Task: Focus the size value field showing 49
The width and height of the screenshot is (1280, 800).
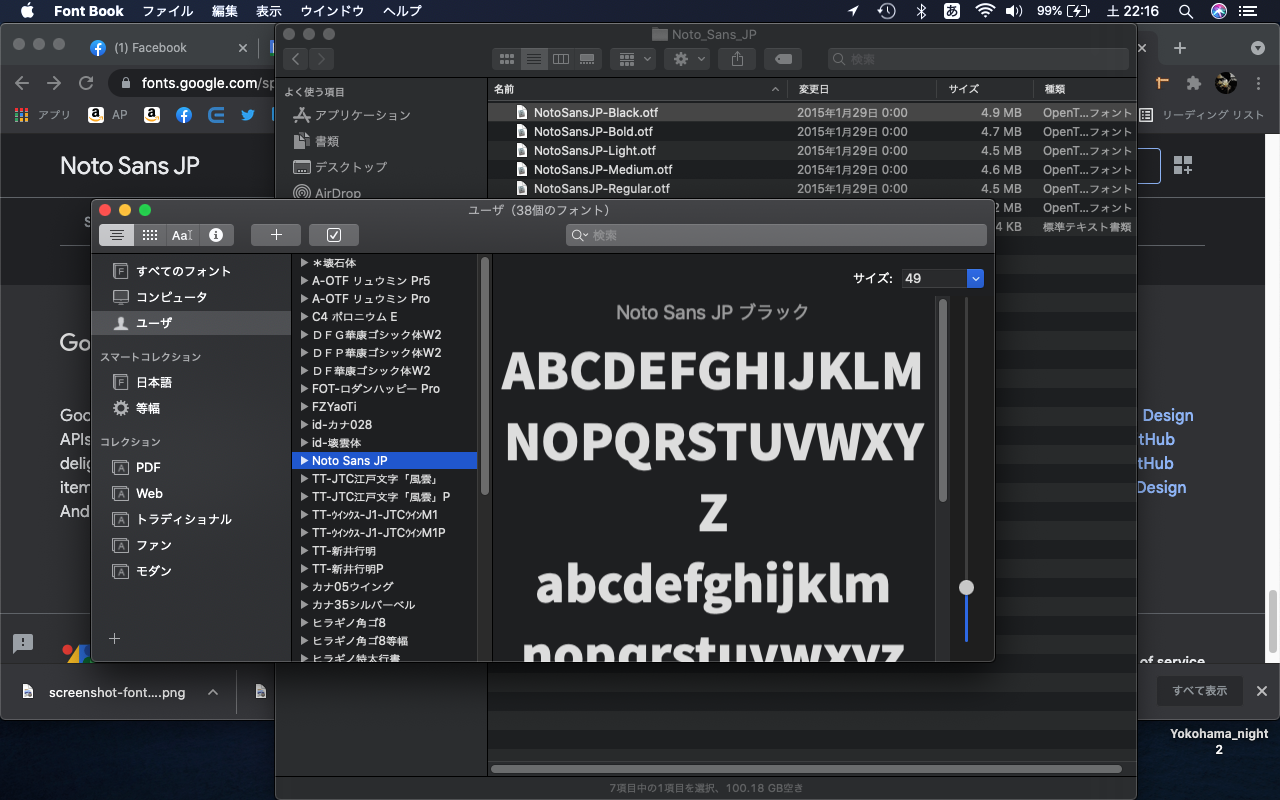Action: 934,279
